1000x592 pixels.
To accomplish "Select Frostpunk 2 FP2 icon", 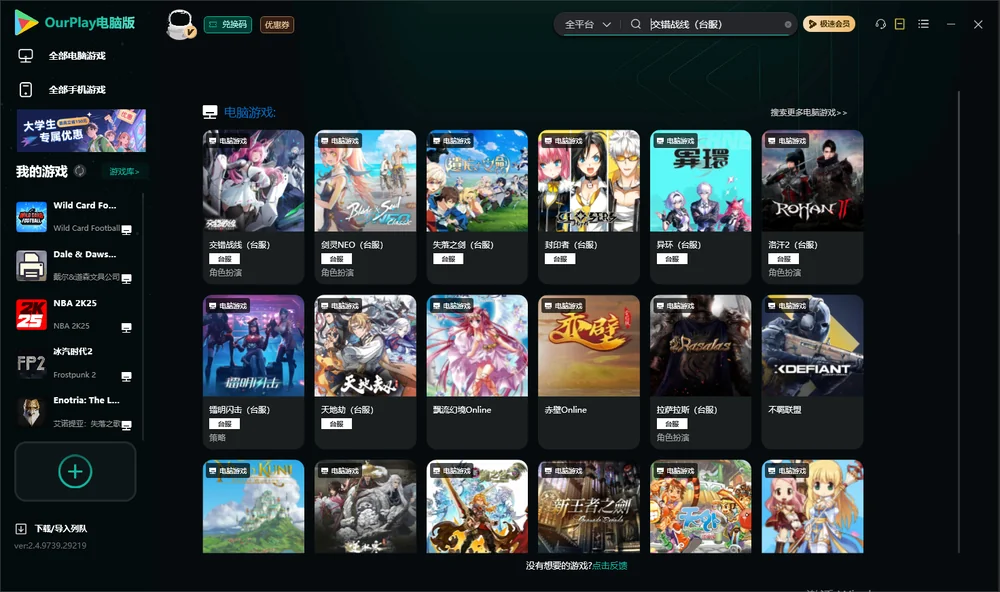I will [x=31, y=364].
